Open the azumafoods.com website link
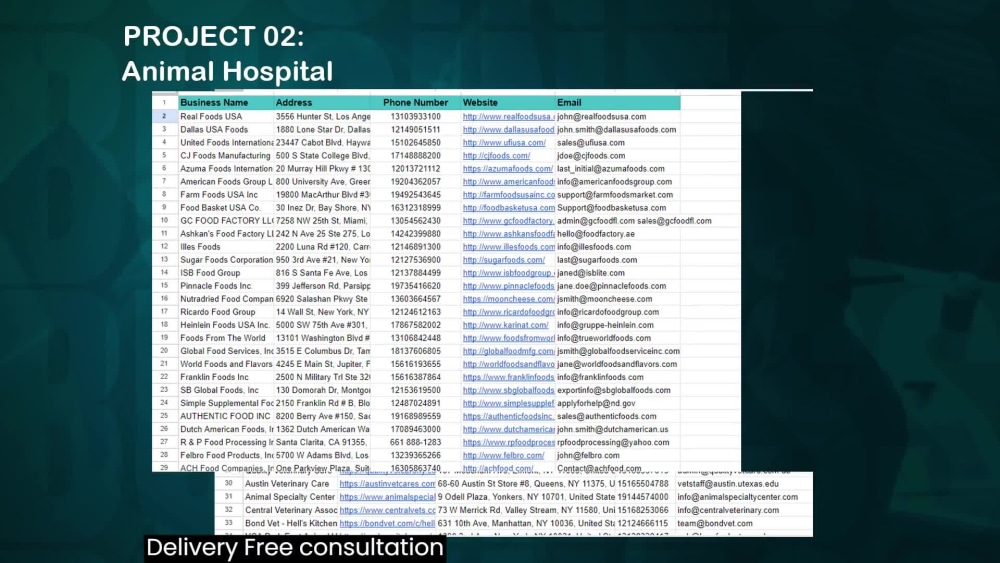Image resolution: width=1000 pixels, height=563 pixels. click(508, 169)
